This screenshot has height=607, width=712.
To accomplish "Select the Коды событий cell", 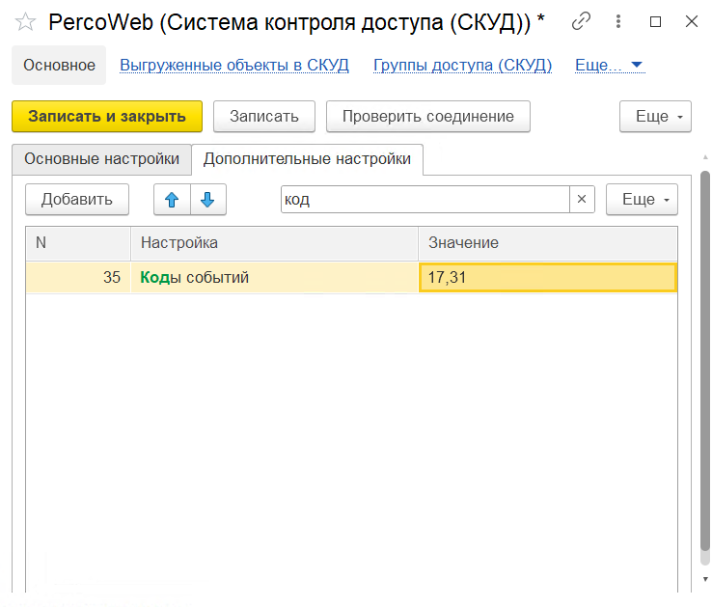I will click(x=274, y=277).
